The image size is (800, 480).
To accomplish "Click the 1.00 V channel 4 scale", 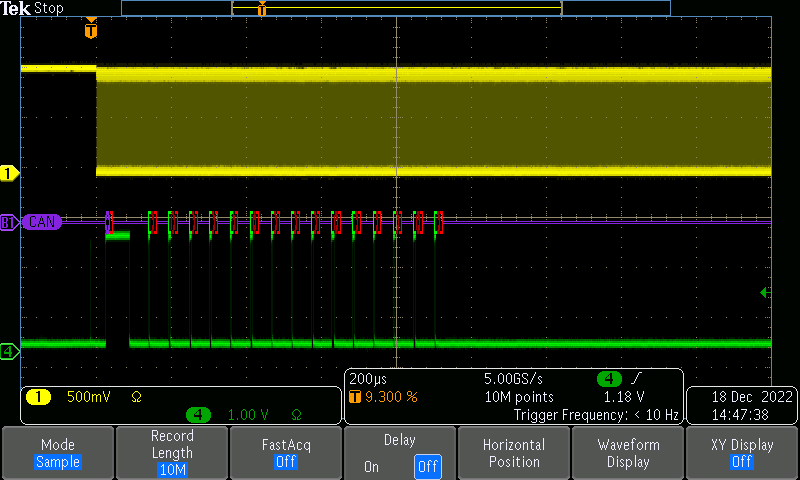I will (248, 415).
